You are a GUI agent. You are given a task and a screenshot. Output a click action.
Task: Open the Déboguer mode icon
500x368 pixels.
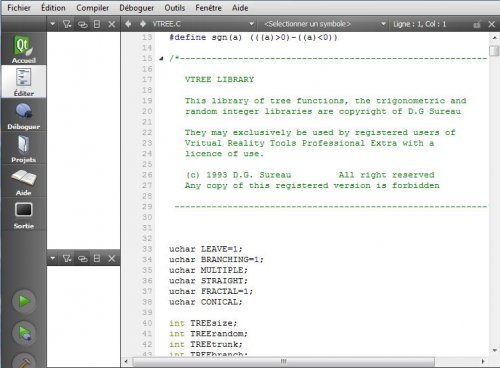[x=23, y=115]
